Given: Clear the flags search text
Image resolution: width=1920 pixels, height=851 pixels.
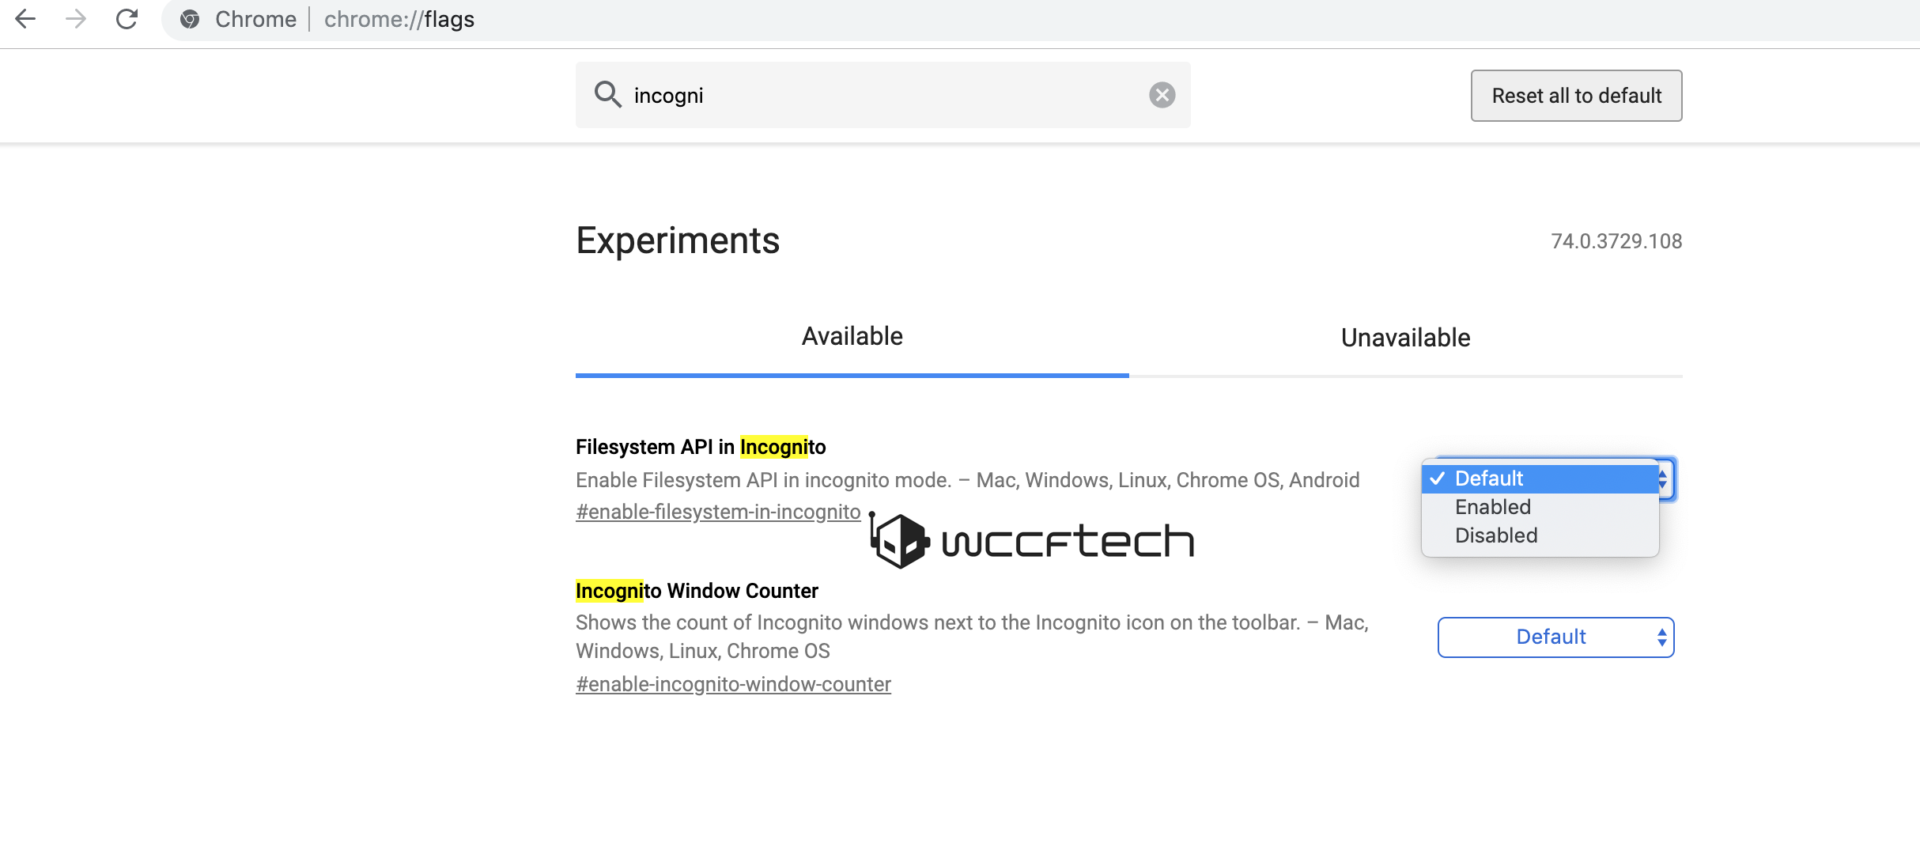Looking at the screenshot, I should pos(1162,95).
